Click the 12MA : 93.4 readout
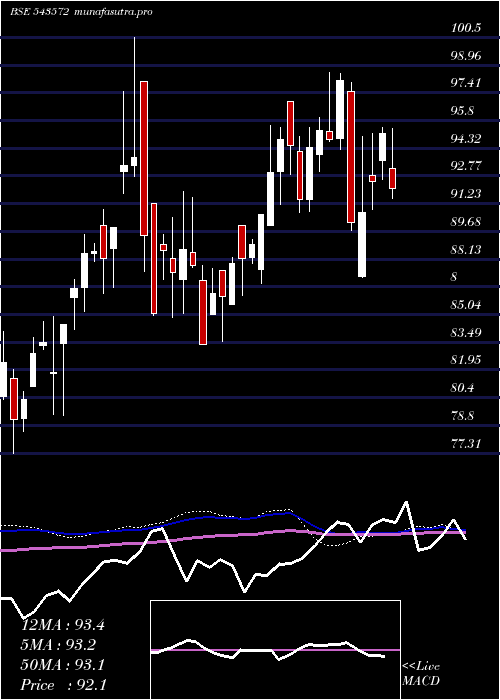The width and height of the screenshot is (500, 700). [63, 625]
